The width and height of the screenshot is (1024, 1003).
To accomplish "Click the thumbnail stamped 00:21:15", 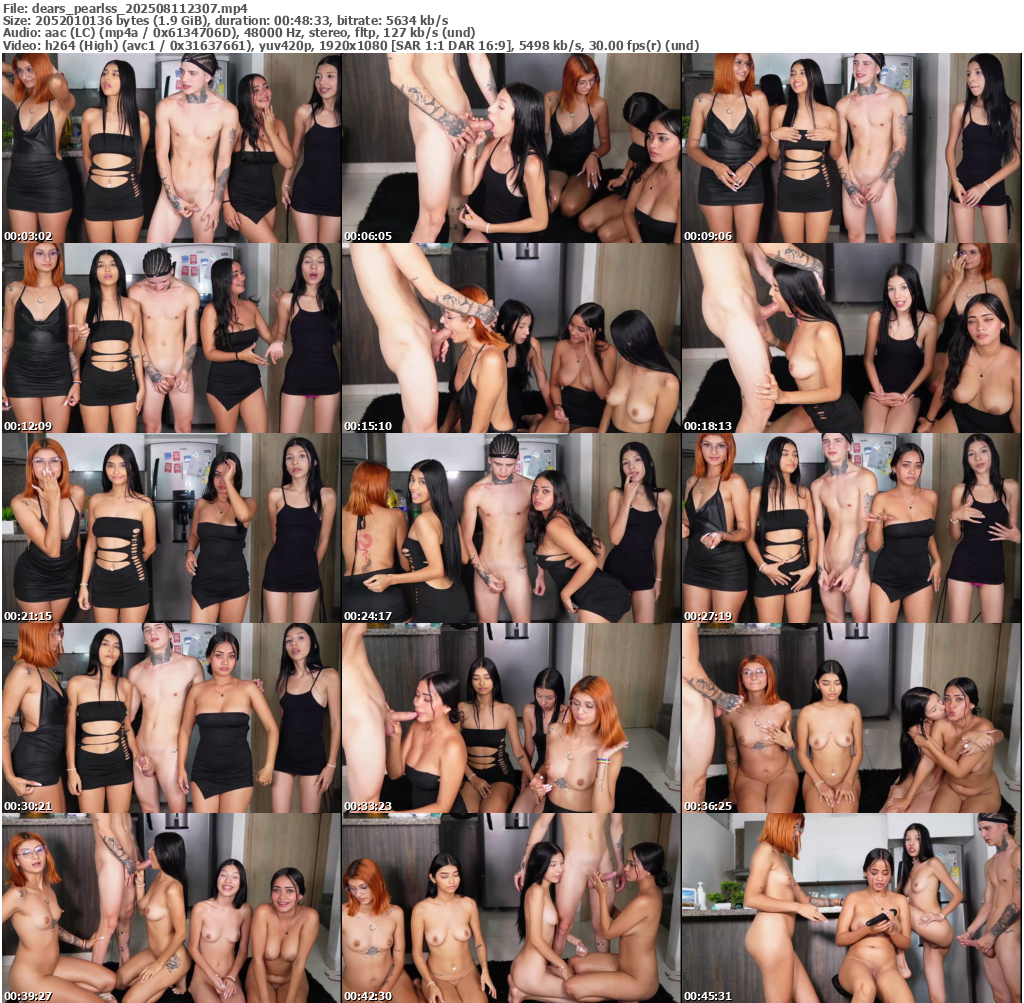I will (x=171, y=528).
